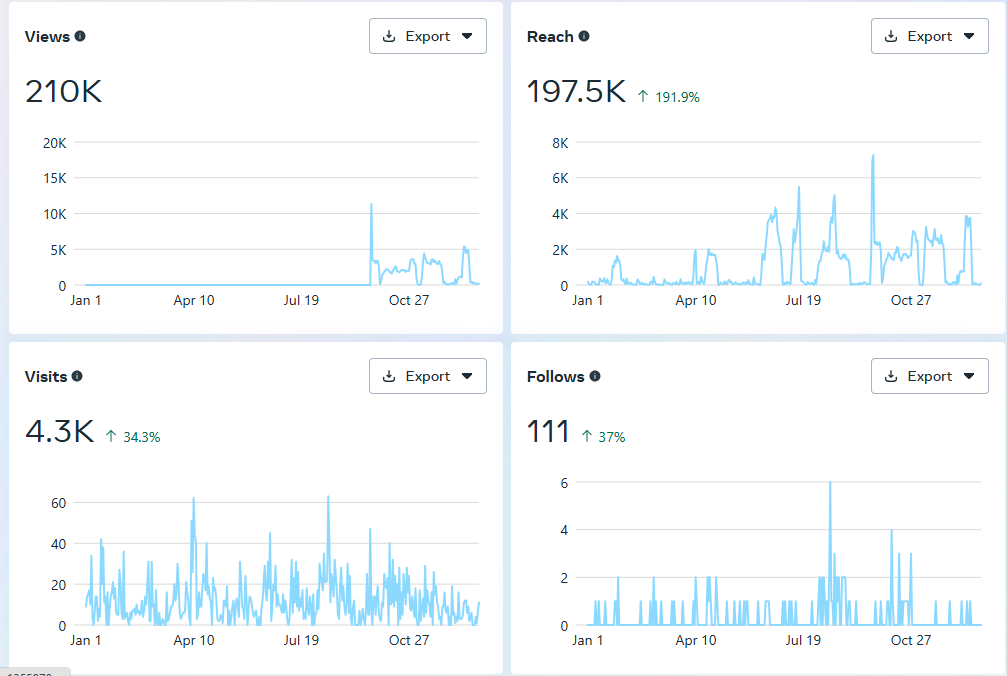Click the 60 axis label on Visits chart
The height and width of the screenshot is (676, 1007).
(x=58, y=503)
